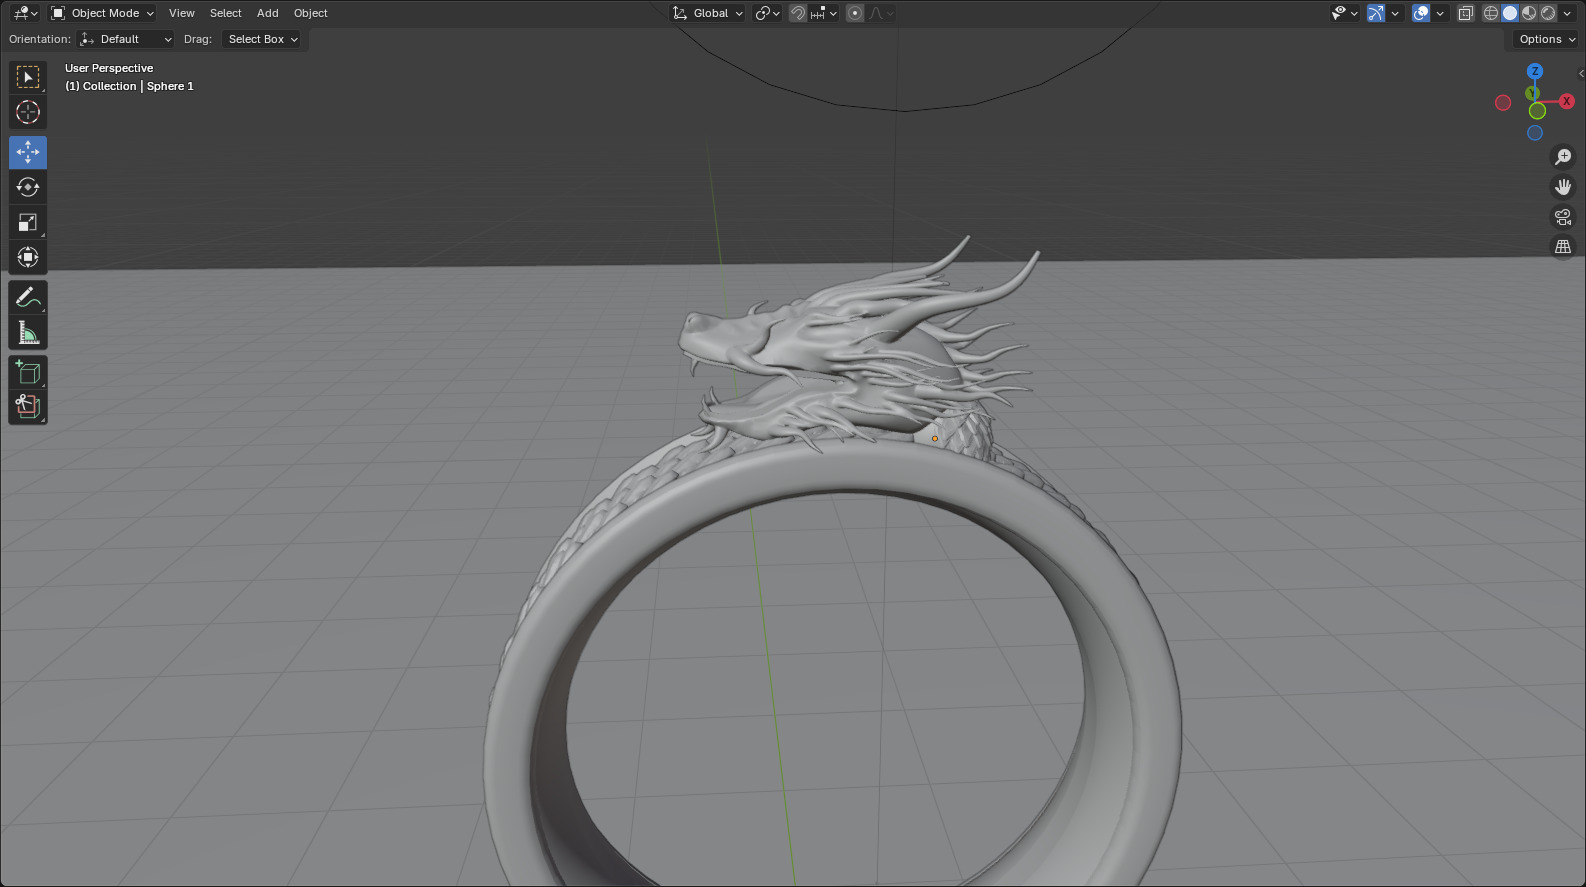Select the 3D Cursor tool
Viewport: 1586px width, 887px height.
(x=28, y=112)
